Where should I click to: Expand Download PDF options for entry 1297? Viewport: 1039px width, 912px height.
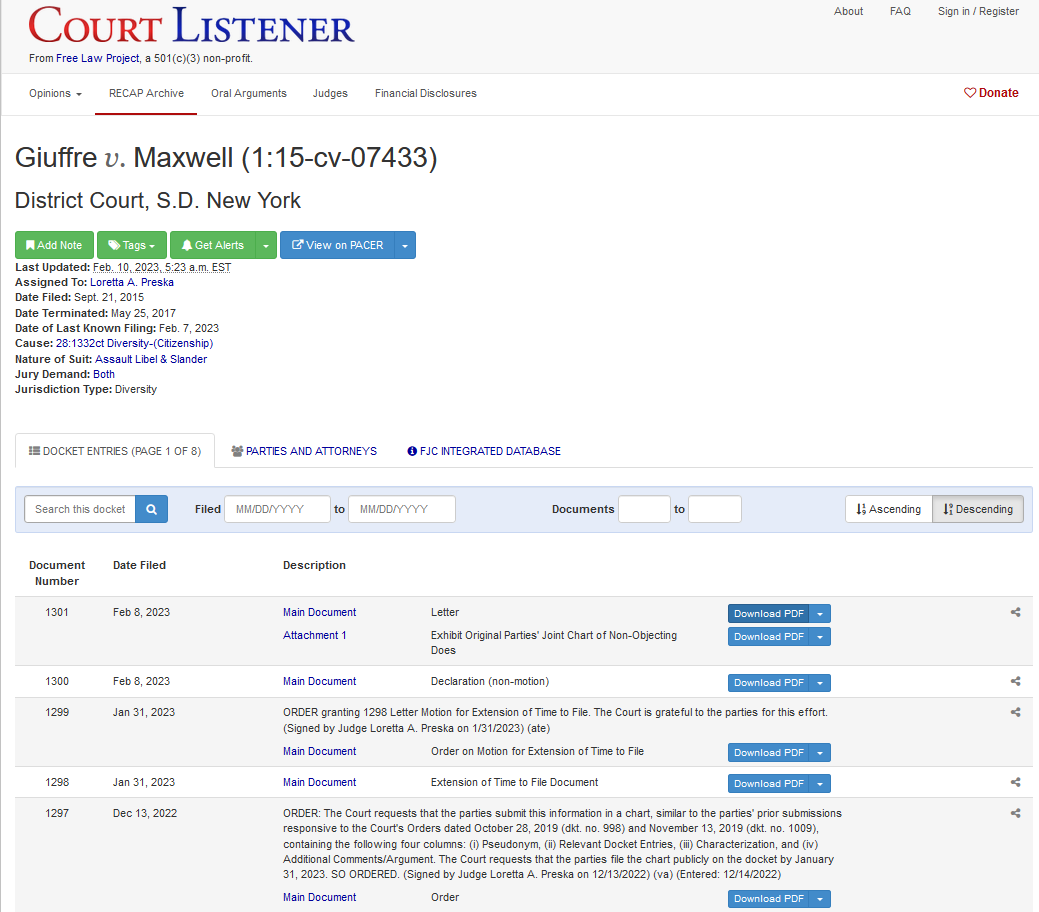click(x=820, y=899)
